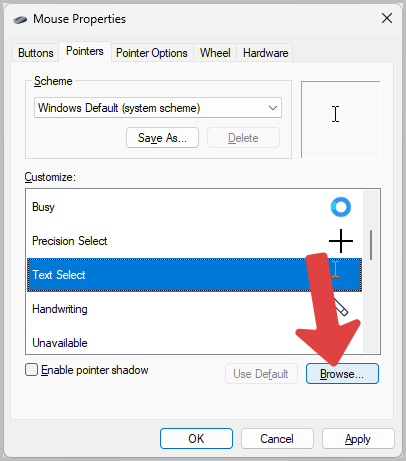This screenshot has height=461, width=406.
Task: Click the Customize list scrollbar thumb
Action: tap(371, 245)
